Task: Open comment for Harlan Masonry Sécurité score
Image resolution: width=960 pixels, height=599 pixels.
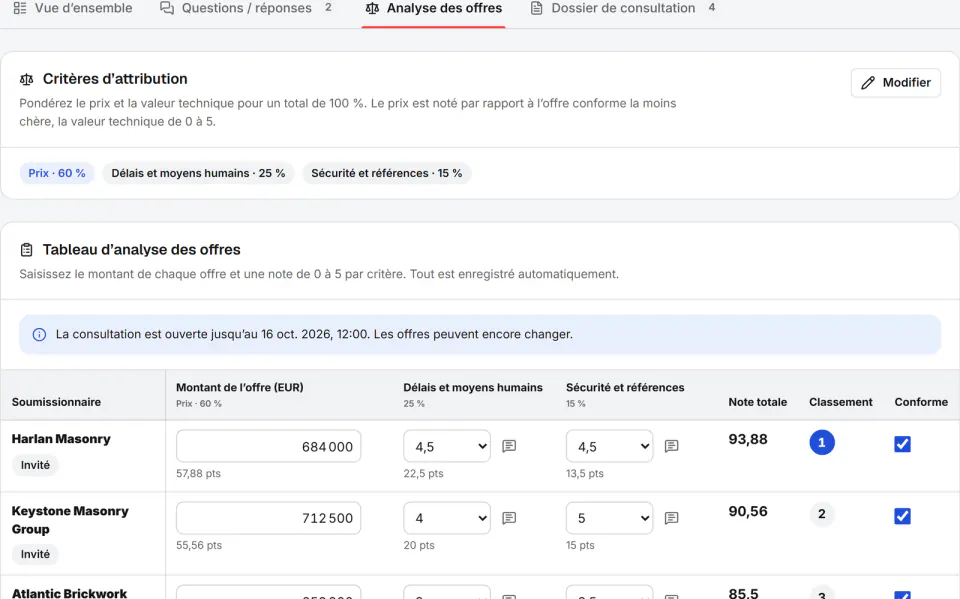Action: pyautogui.click(x=672, y=446)
